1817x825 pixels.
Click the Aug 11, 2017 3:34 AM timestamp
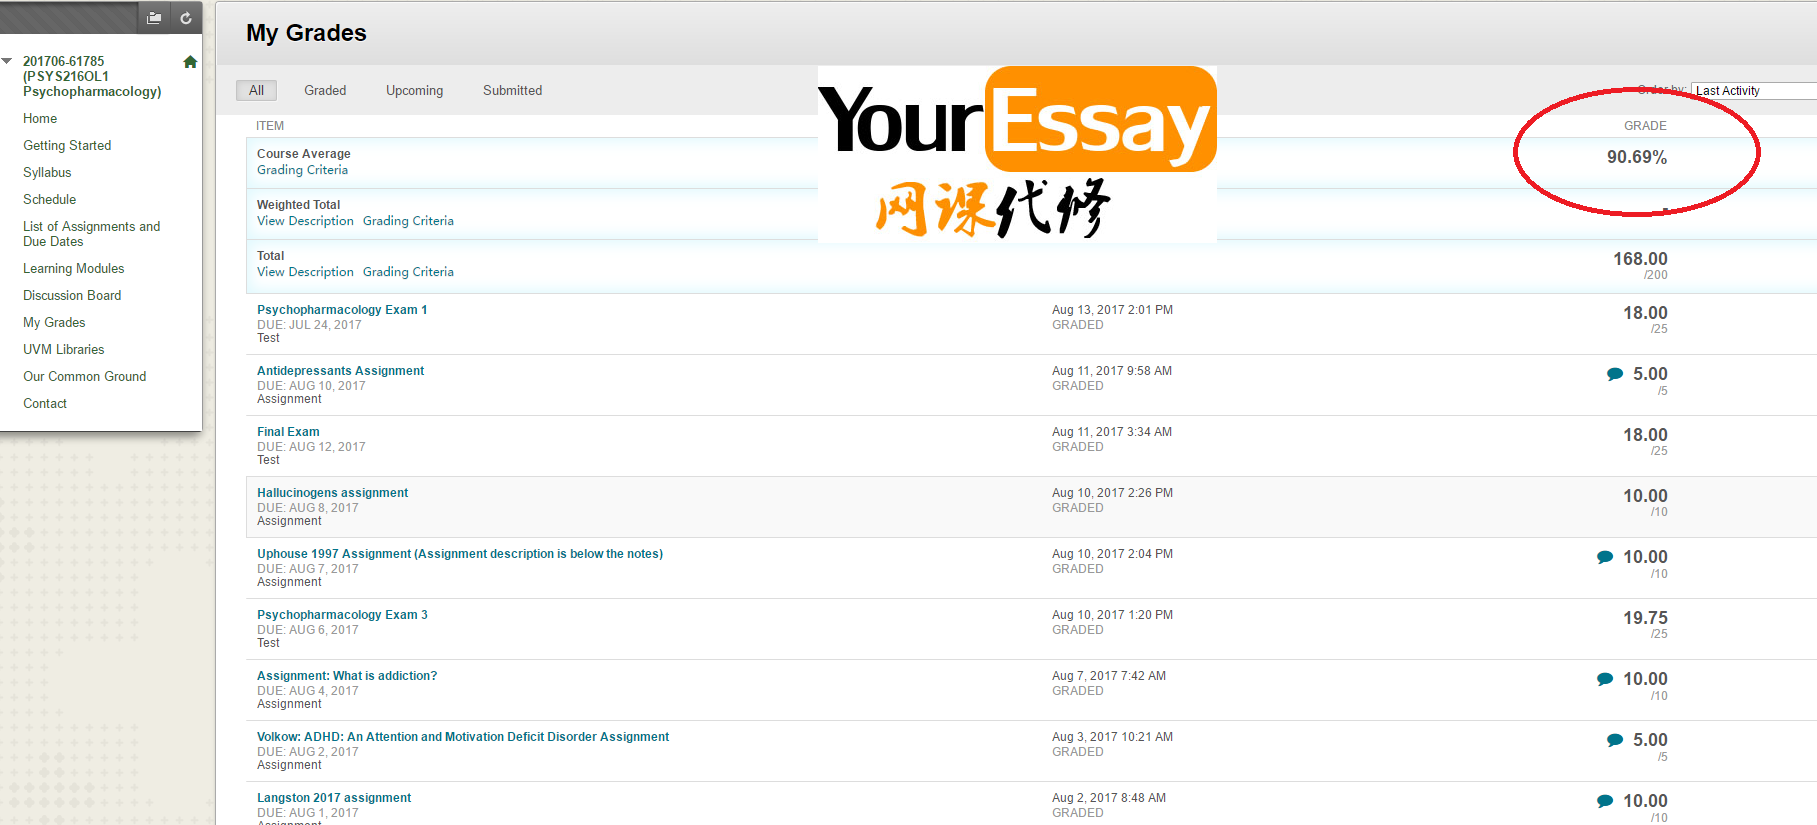tap(1112, 432)
